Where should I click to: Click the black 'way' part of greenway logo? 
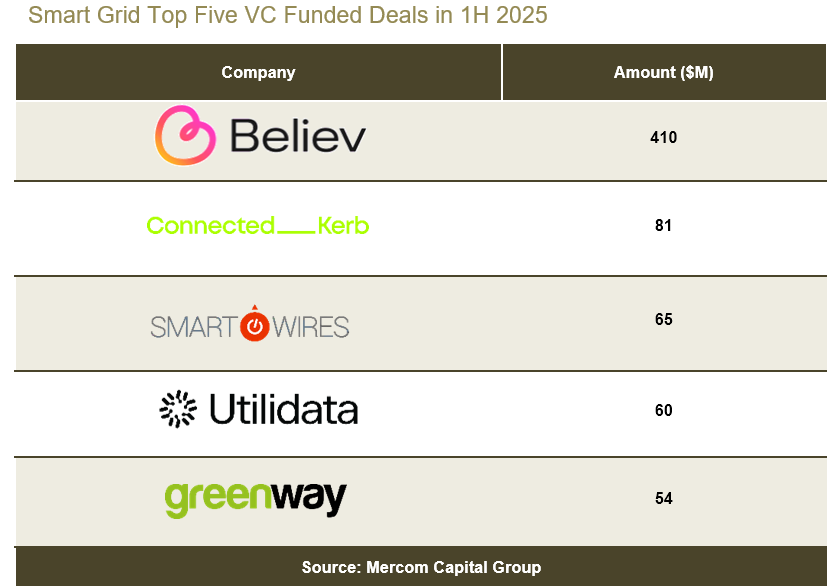(309, 499)
